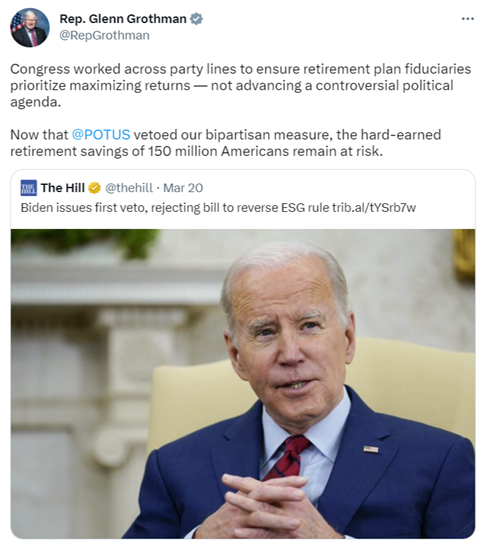Click the gold verified badge next to The Hill
This screenshot has height=550, width=486.
(x=94, y=188)
